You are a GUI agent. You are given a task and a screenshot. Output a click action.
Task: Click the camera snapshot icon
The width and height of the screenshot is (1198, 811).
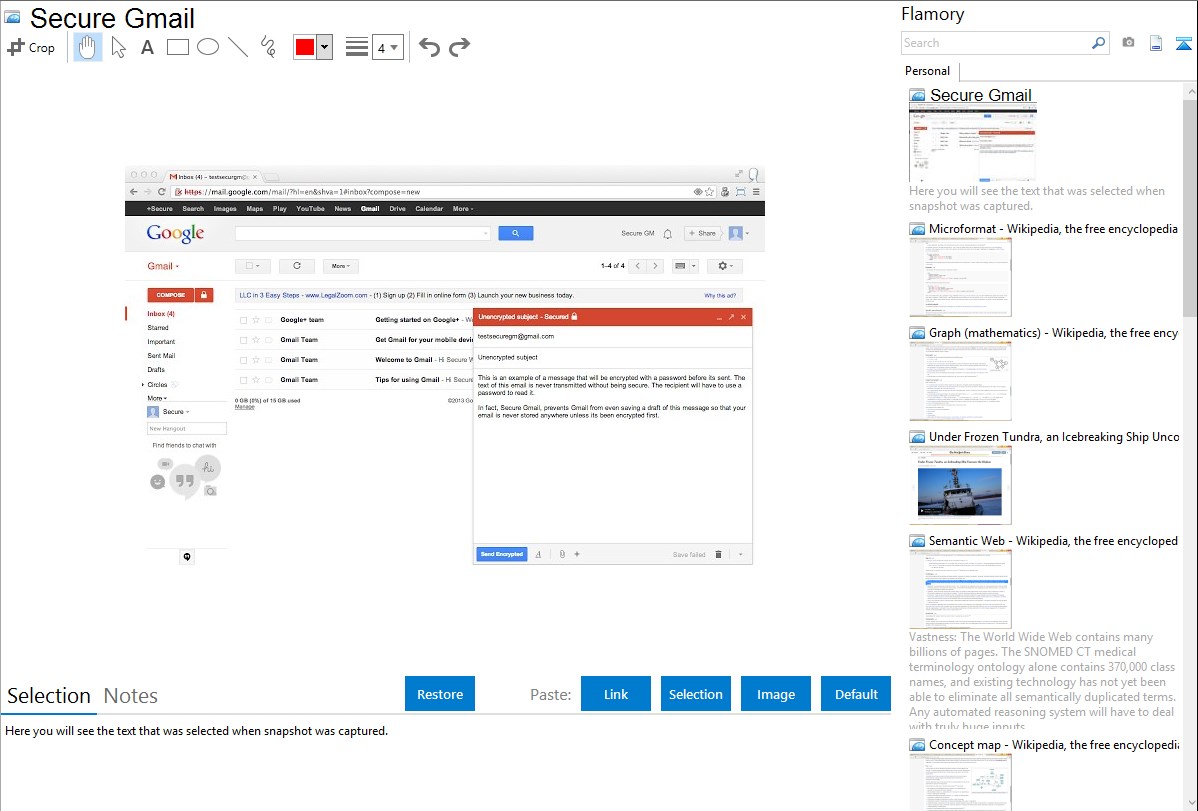pos(1128,43)
